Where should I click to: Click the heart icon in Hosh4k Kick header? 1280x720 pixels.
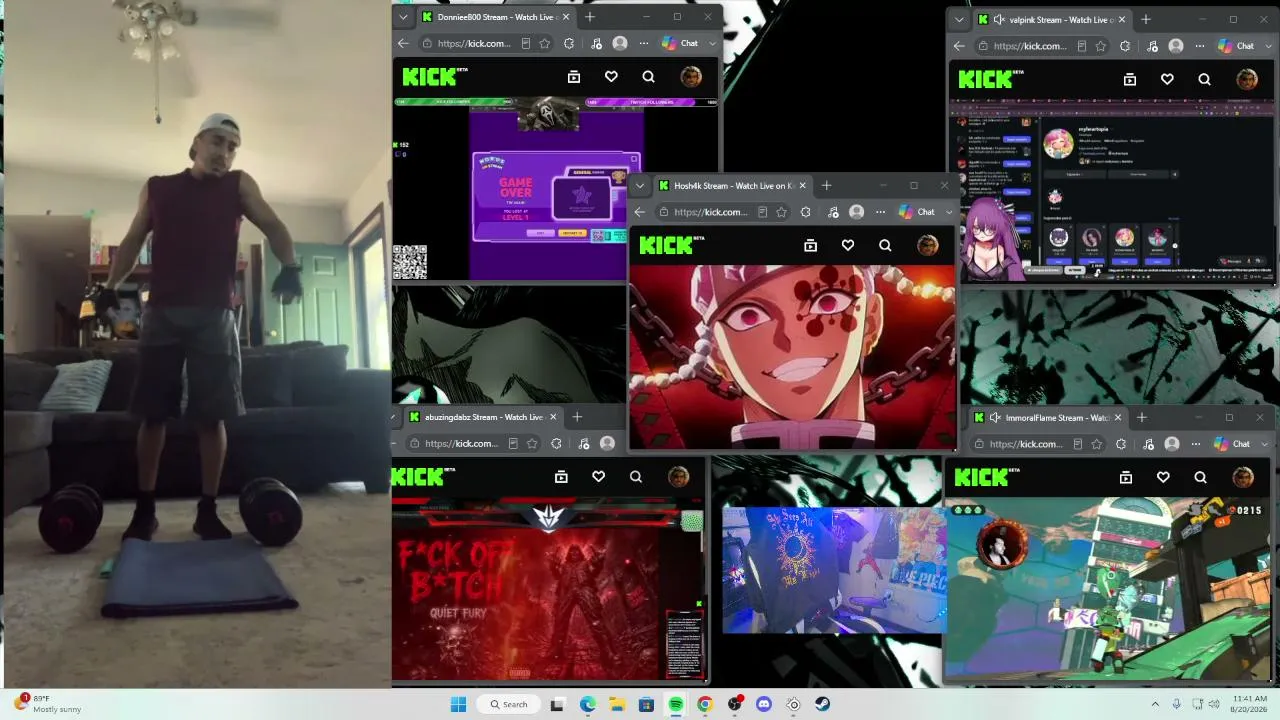coord(848,245)
